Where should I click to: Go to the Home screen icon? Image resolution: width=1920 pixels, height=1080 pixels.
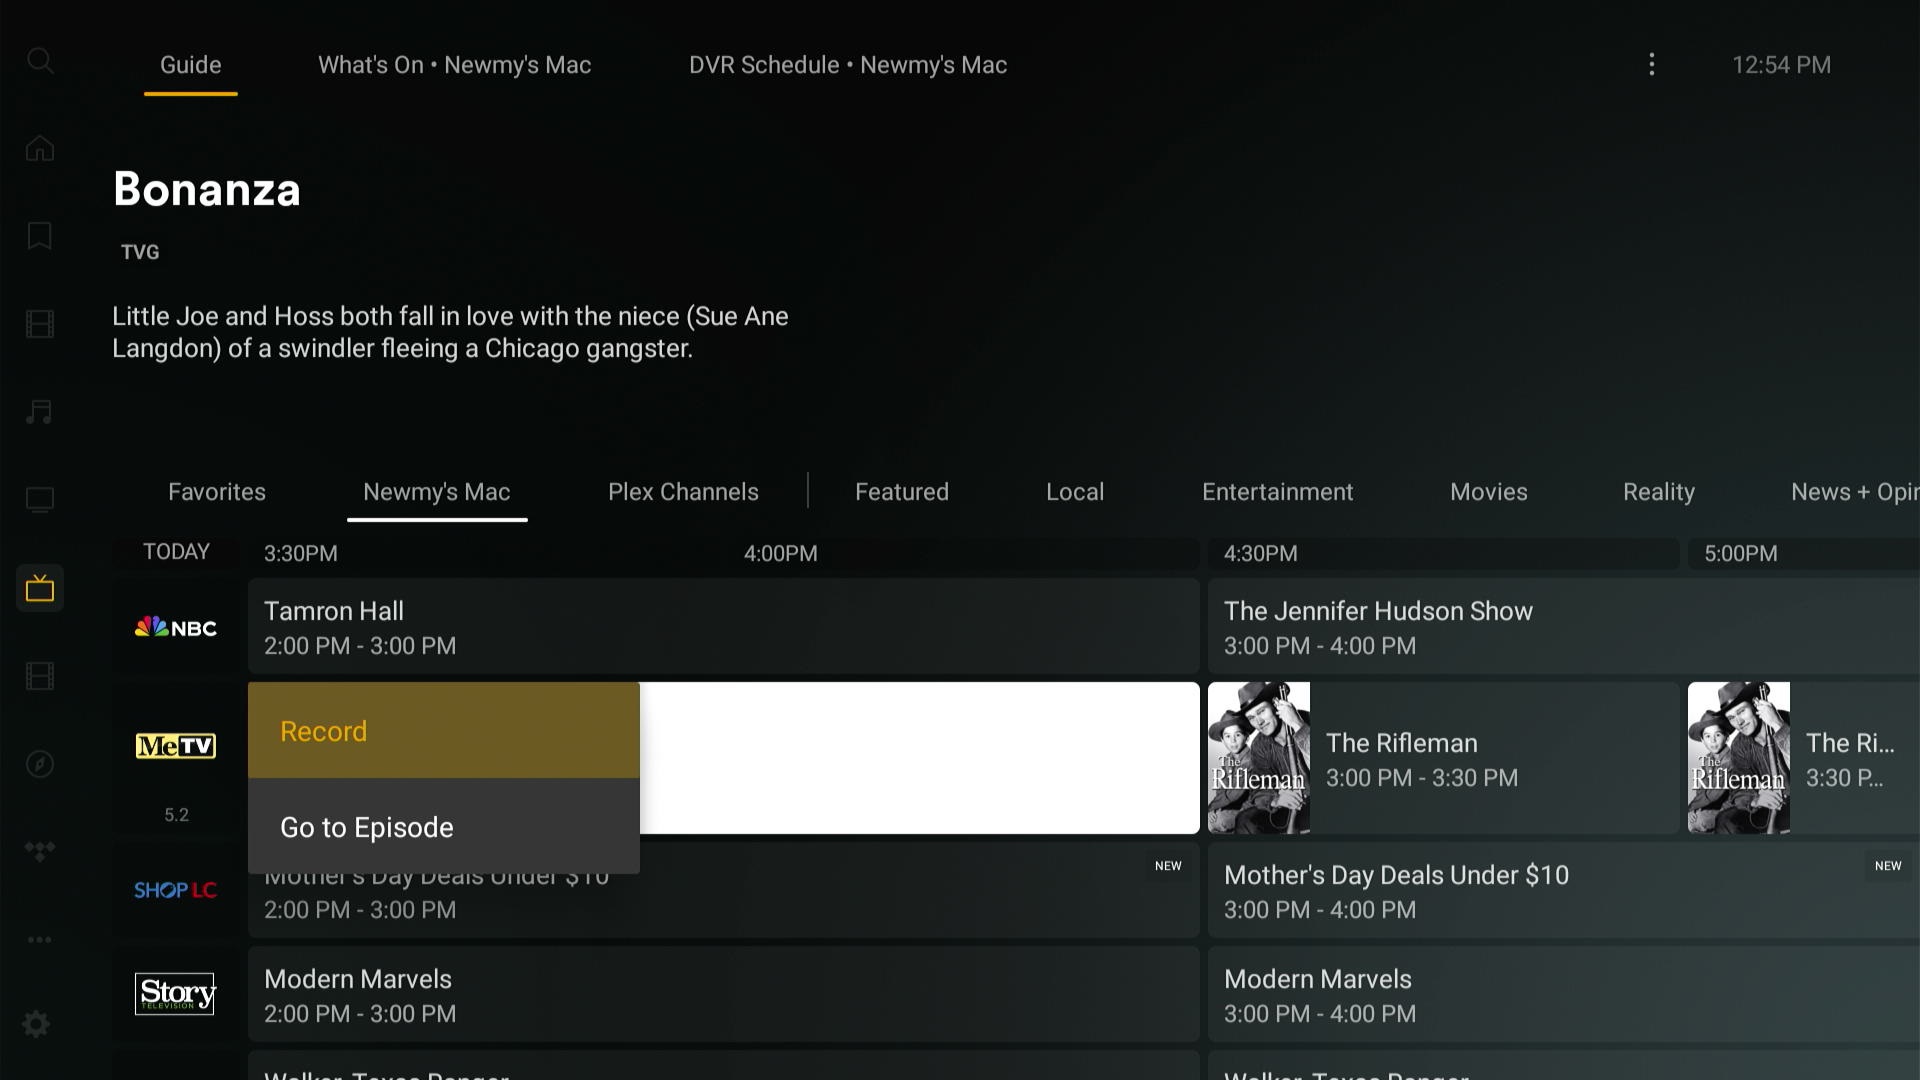click(x=40, y=148)
